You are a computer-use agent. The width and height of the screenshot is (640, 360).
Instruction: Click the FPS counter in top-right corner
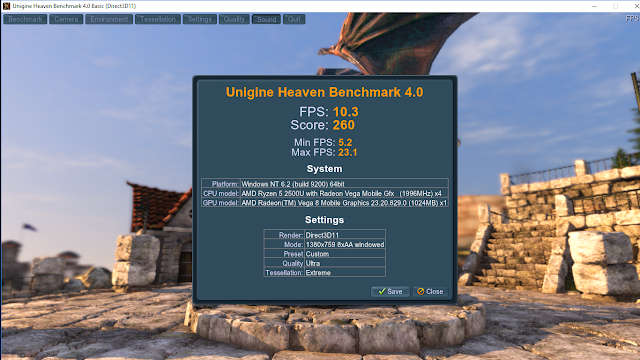633,18
